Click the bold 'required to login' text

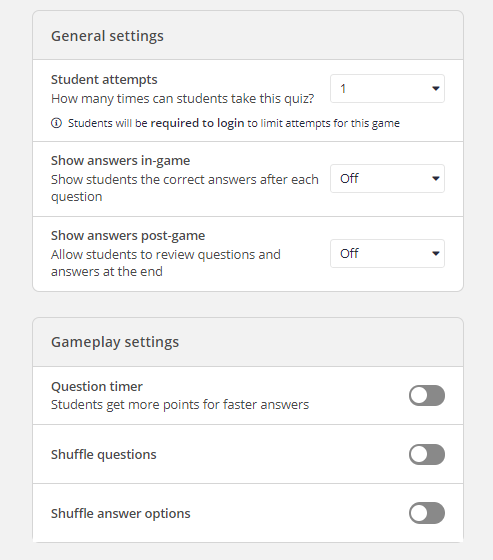(197, 123)
